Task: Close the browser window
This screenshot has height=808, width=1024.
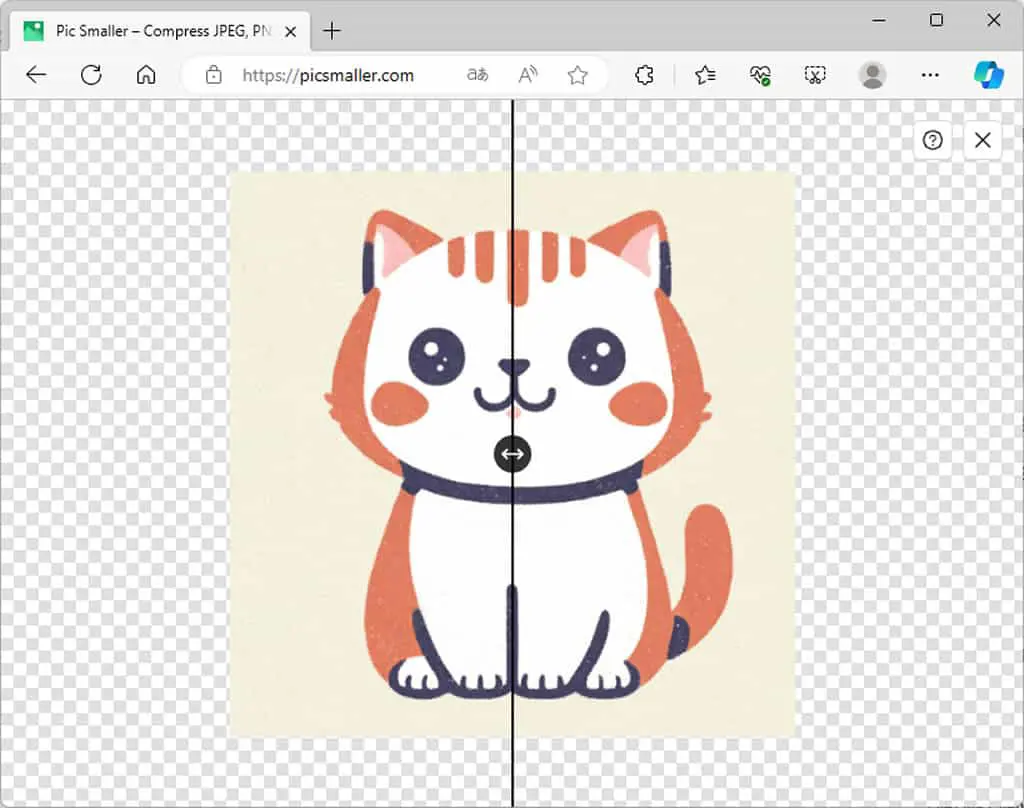Action: point(993,20)
